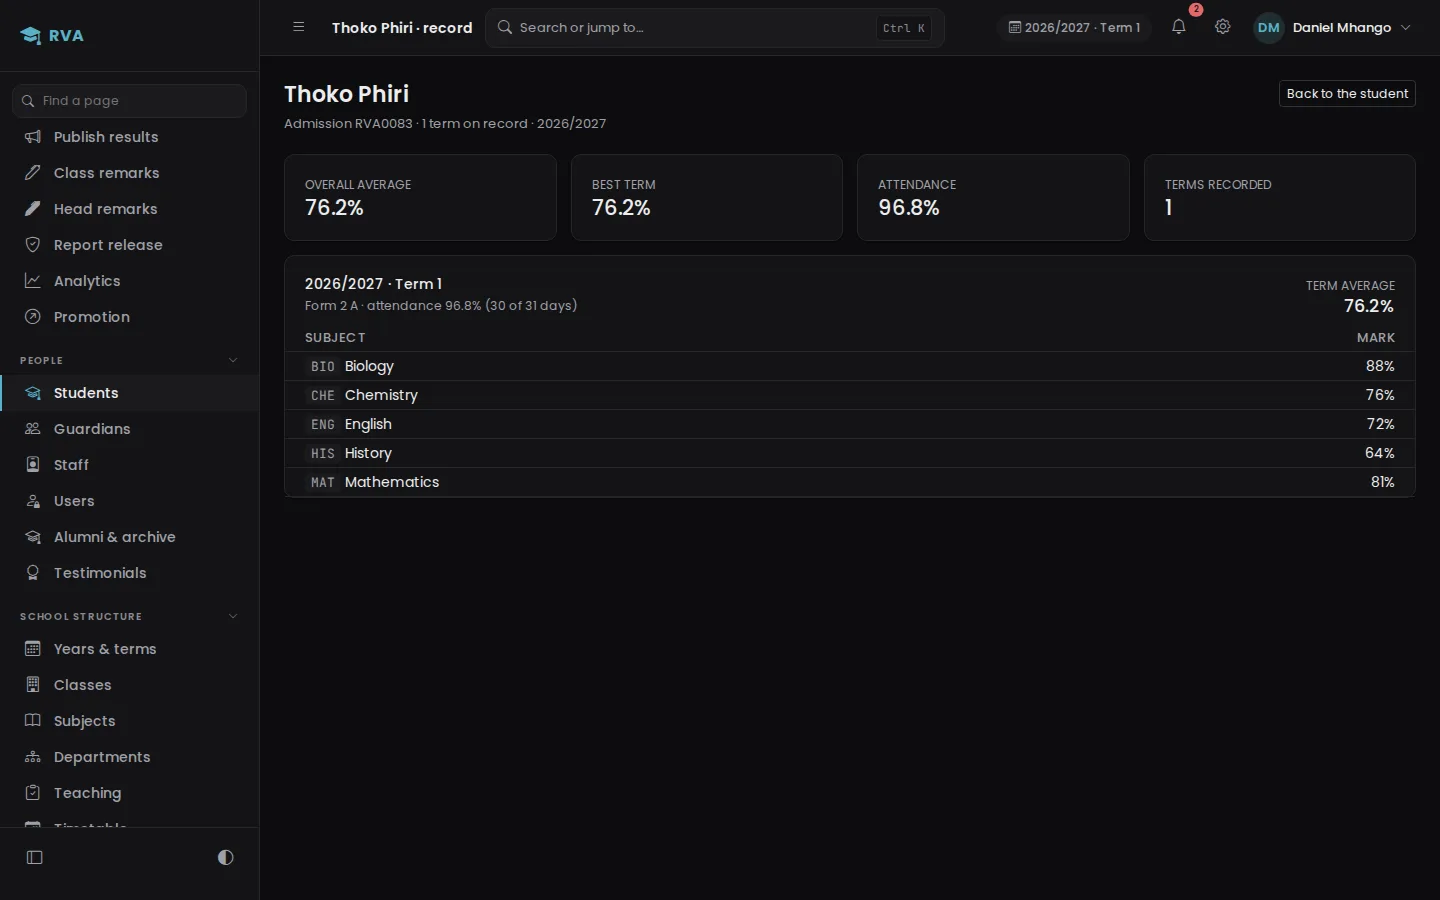Collapse the PEOPLE section chevron
The height and width of the screenshot is (900, 1440).
[x=233, y=360]
